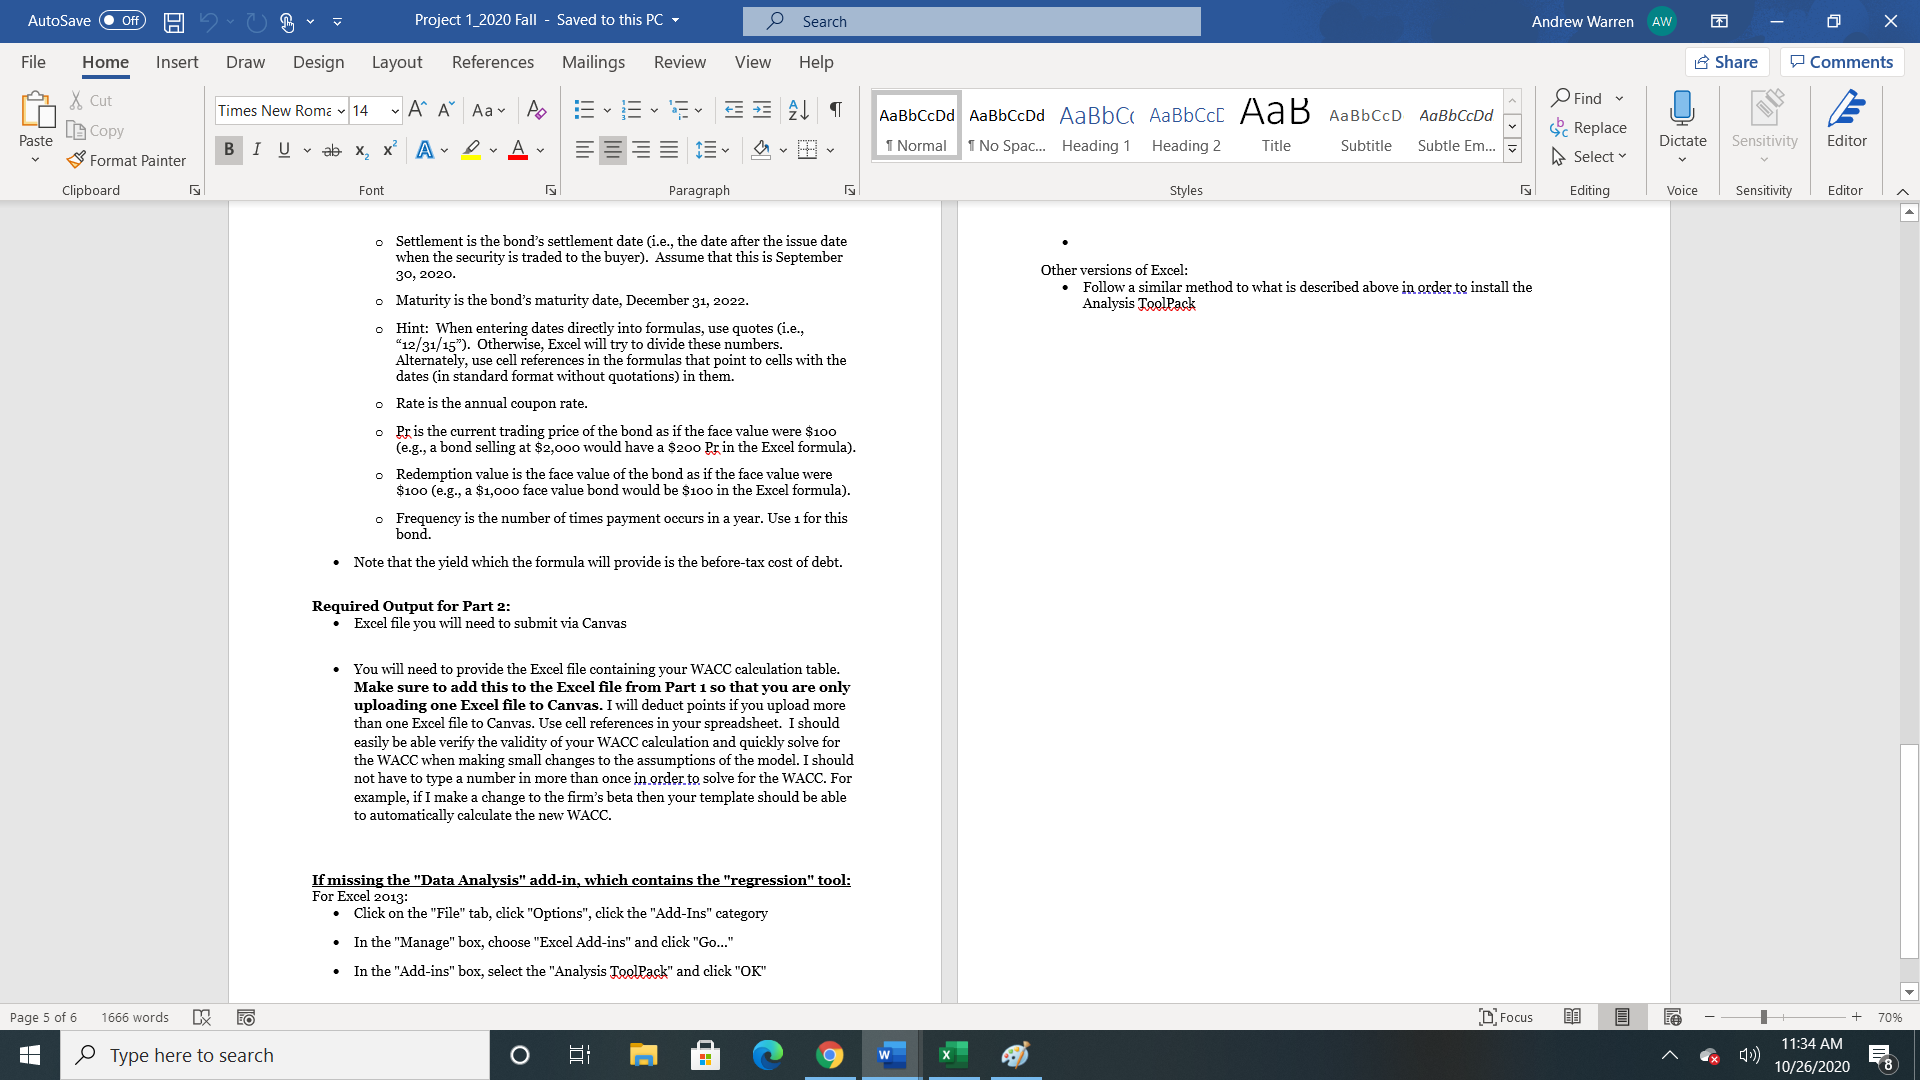Enable Focus mode

point(1506,1017)
